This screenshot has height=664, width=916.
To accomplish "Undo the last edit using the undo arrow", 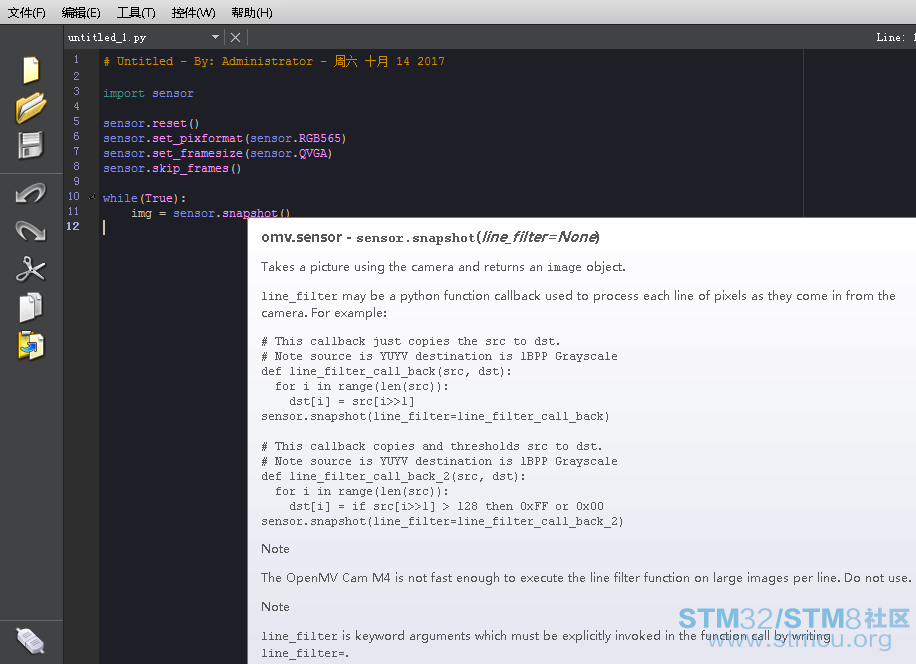I will (x=31, y=193).
